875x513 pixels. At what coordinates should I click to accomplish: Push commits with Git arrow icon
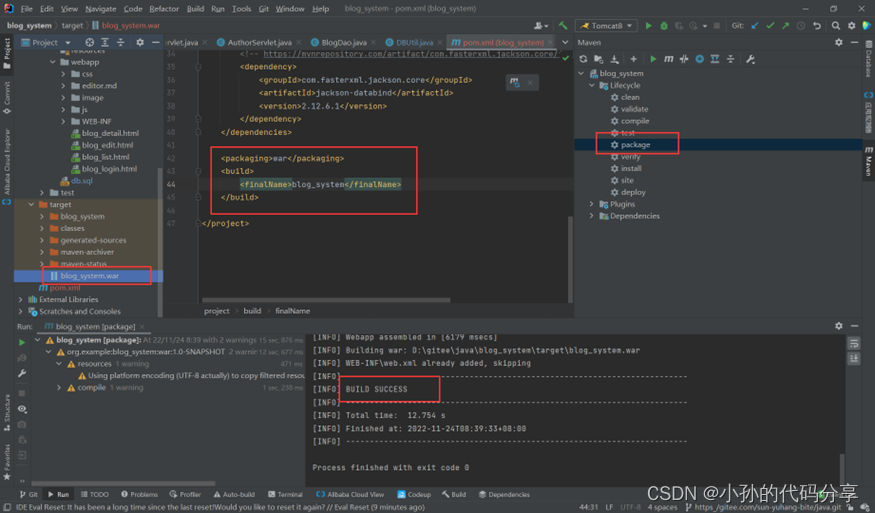(785, 26)
